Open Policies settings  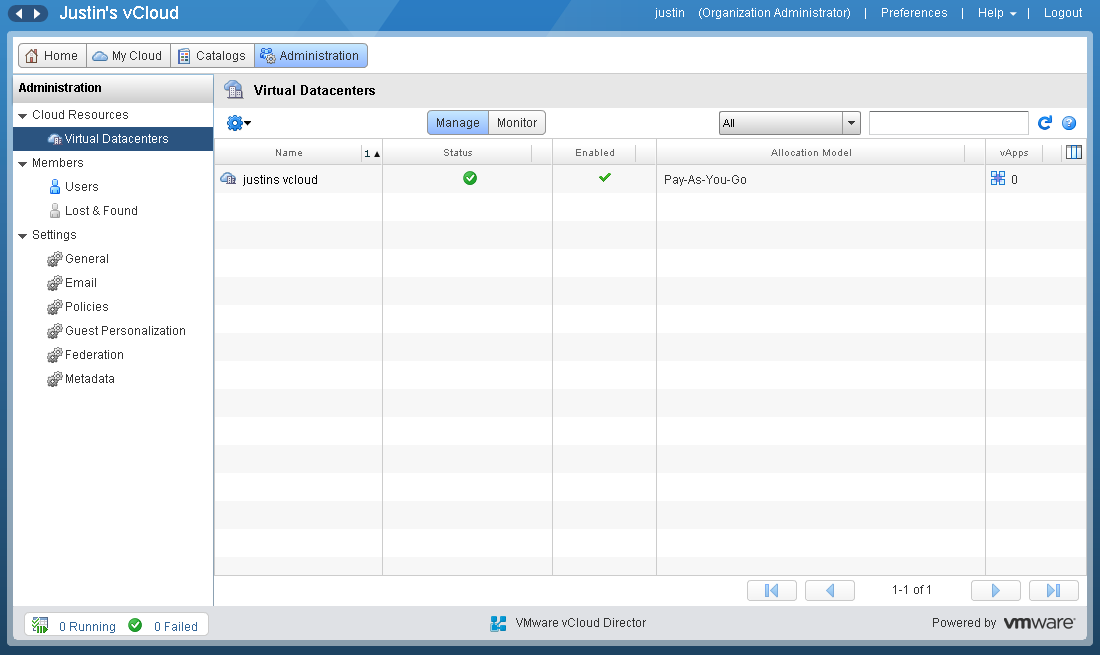(86, 306)
